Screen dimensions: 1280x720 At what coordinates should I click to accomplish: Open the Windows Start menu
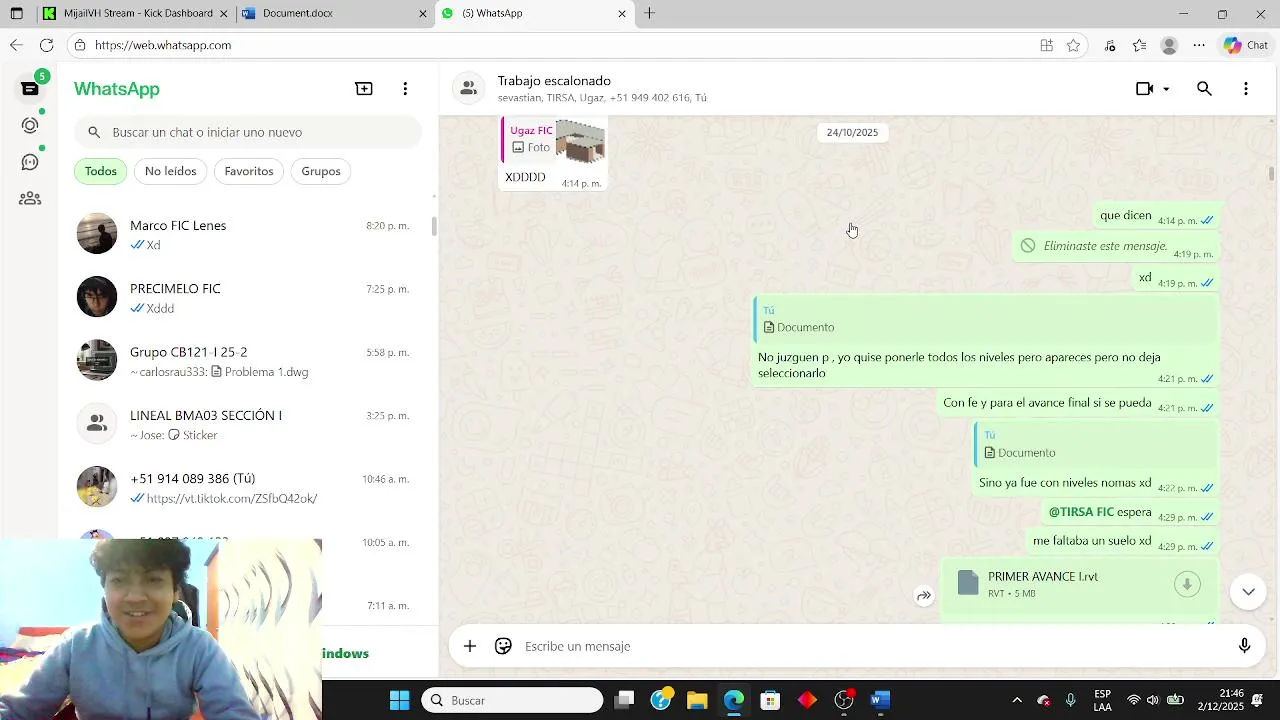[400, 700]
